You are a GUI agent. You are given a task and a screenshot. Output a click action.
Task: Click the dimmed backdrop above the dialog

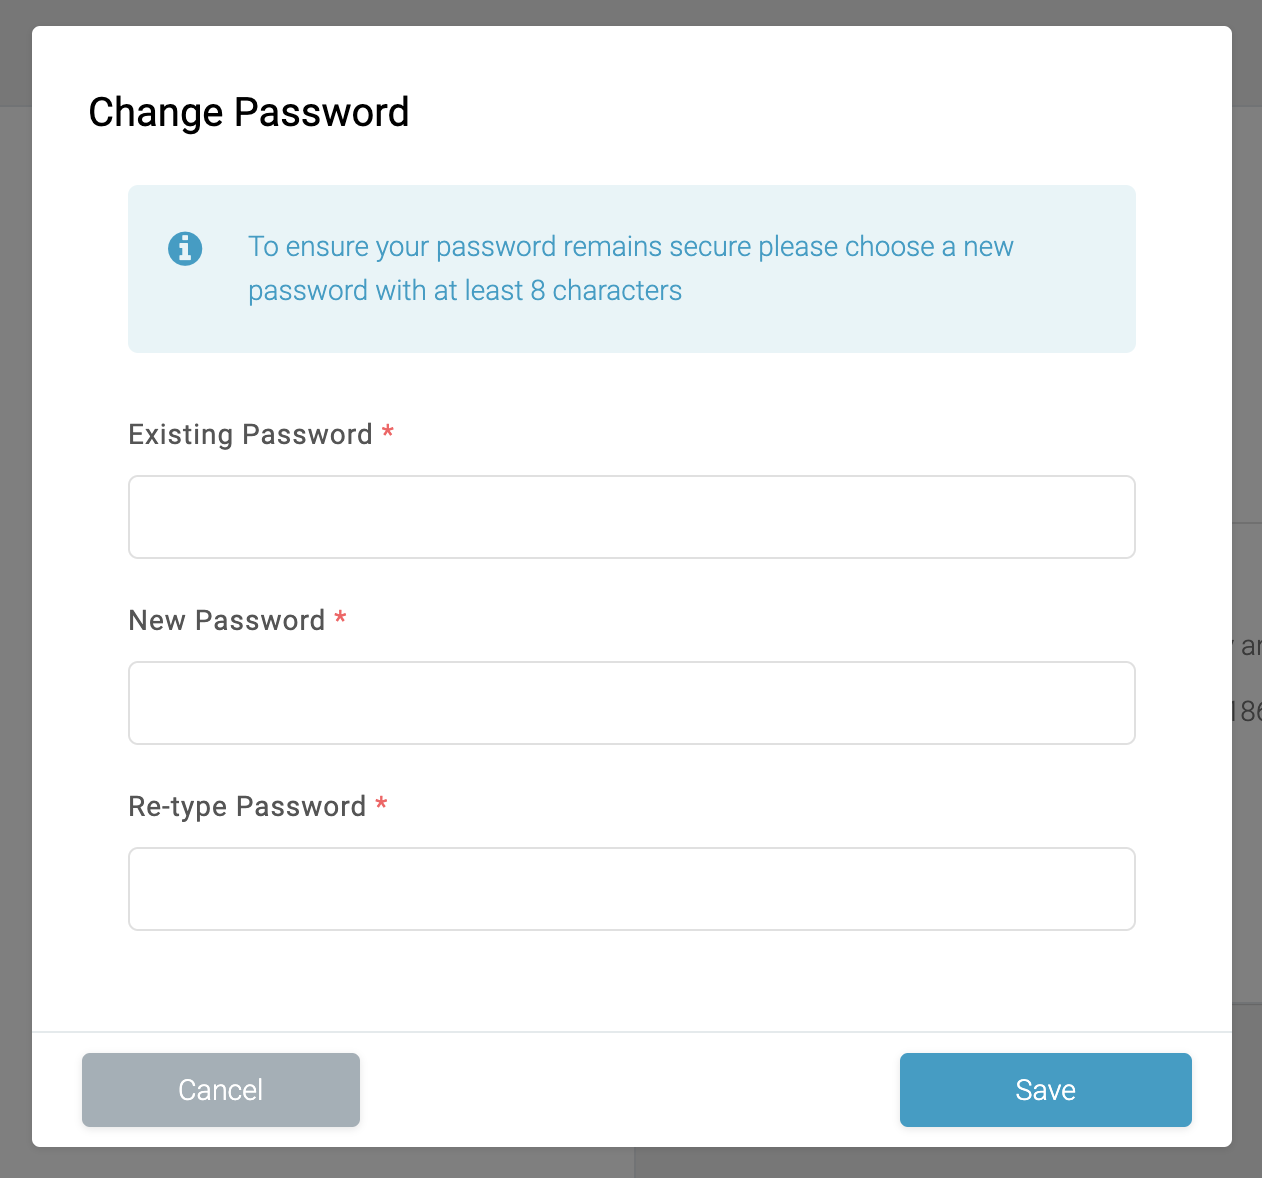631,12
